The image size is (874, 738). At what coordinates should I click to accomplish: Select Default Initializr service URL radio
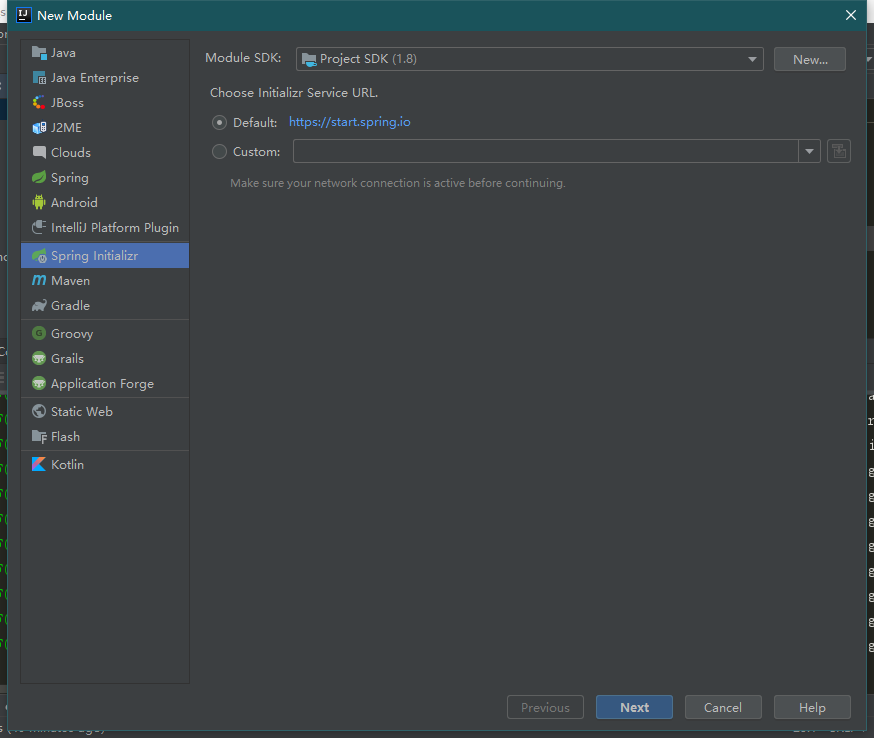point(219,122)
